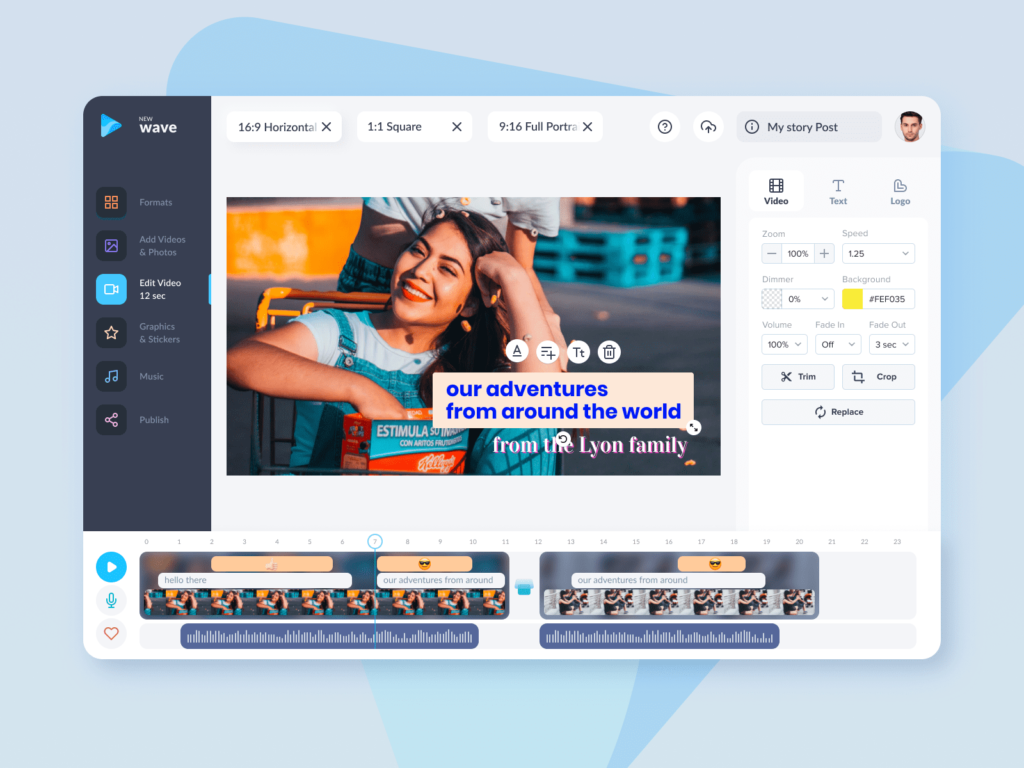The height and width of the screenshot is (768, 1024).
Task: Select 'our adventures from around' in second video
Action: (667, 580)
